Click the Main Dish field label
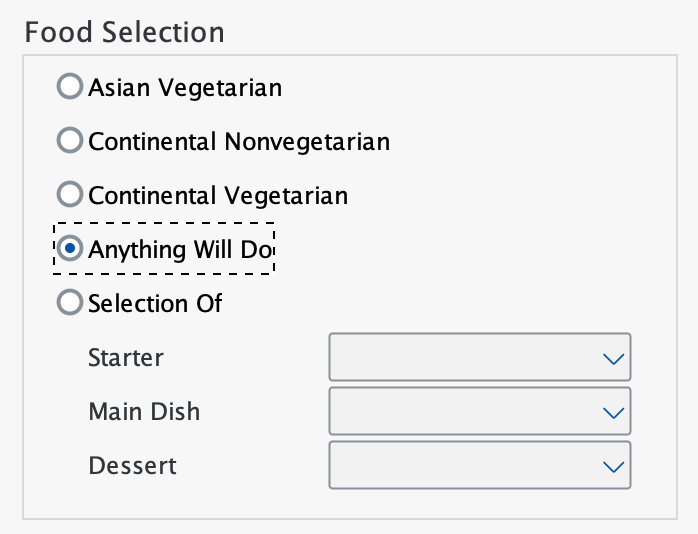This screenshot has height=534, width=698. coord(144,411)
